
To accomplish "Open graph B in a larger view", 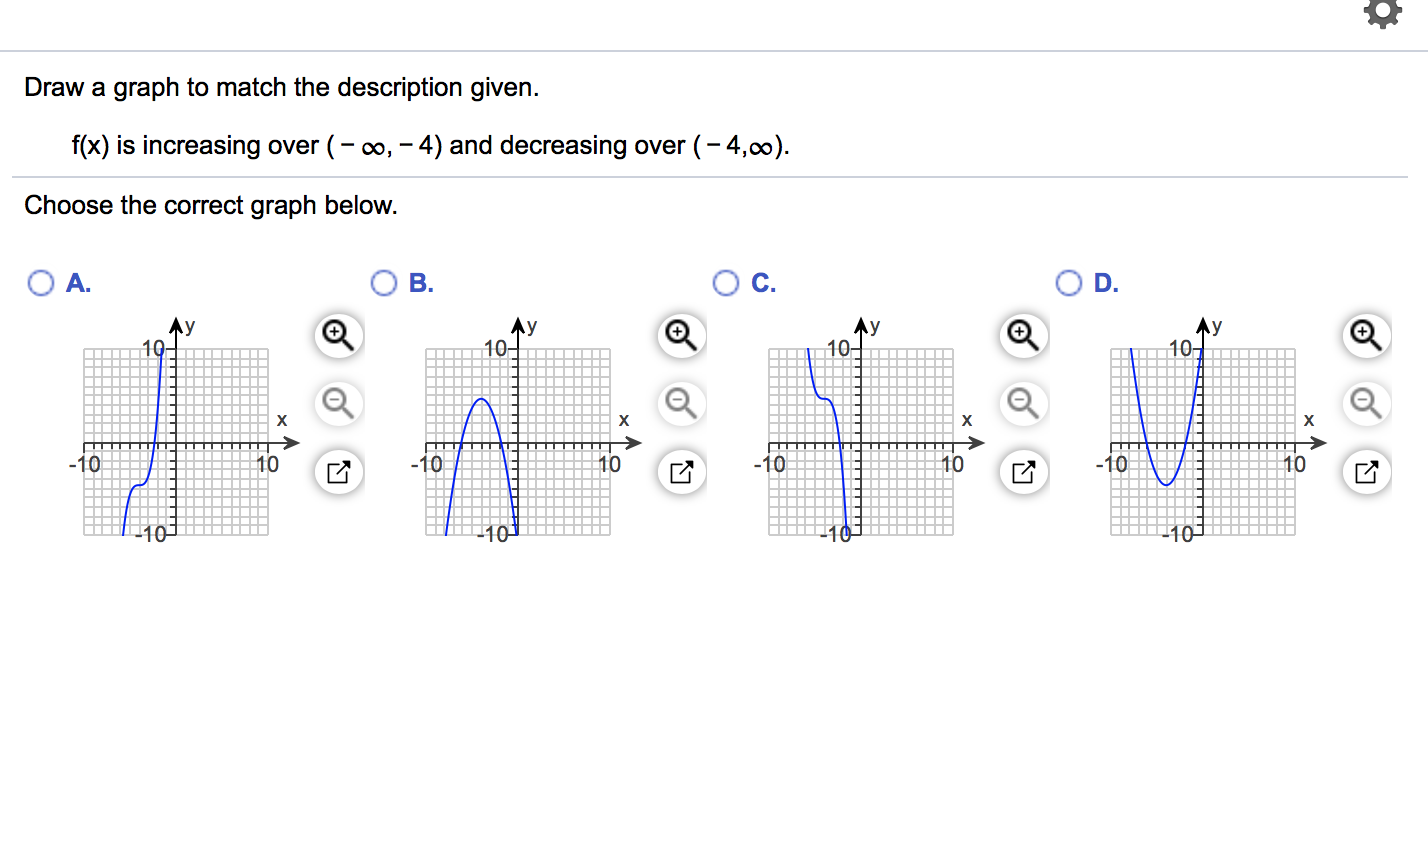I will pyautogui.click(x=680, y=470).
